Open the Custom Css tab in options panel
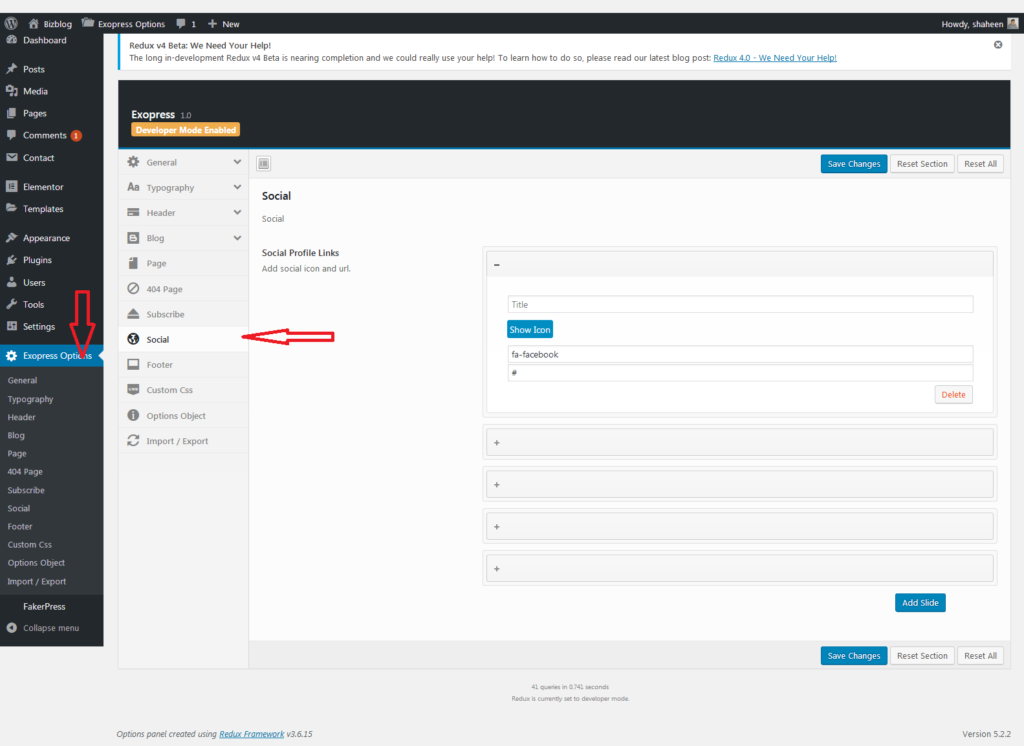Screen dimensions: 1024x746 point(184,390)
